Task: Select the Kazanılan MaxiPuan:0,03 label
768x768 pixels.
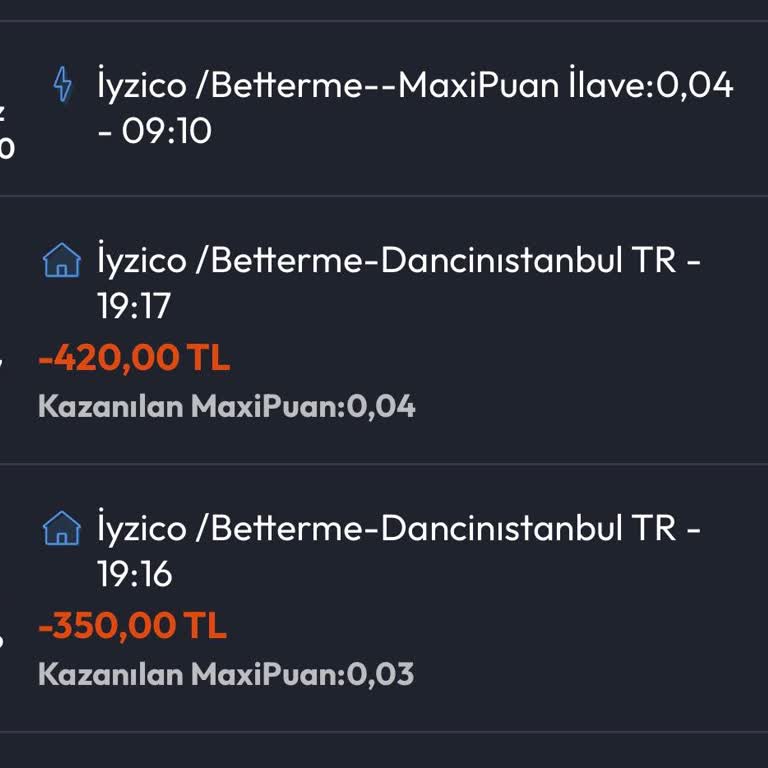Action: [226, 674]
